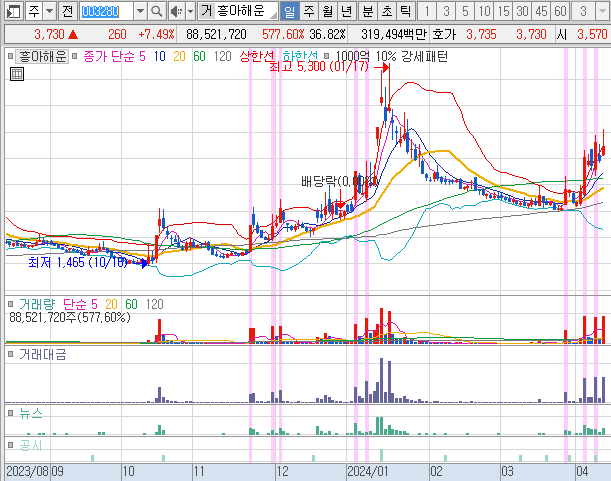Open the data table grid icon

(17, 74)
